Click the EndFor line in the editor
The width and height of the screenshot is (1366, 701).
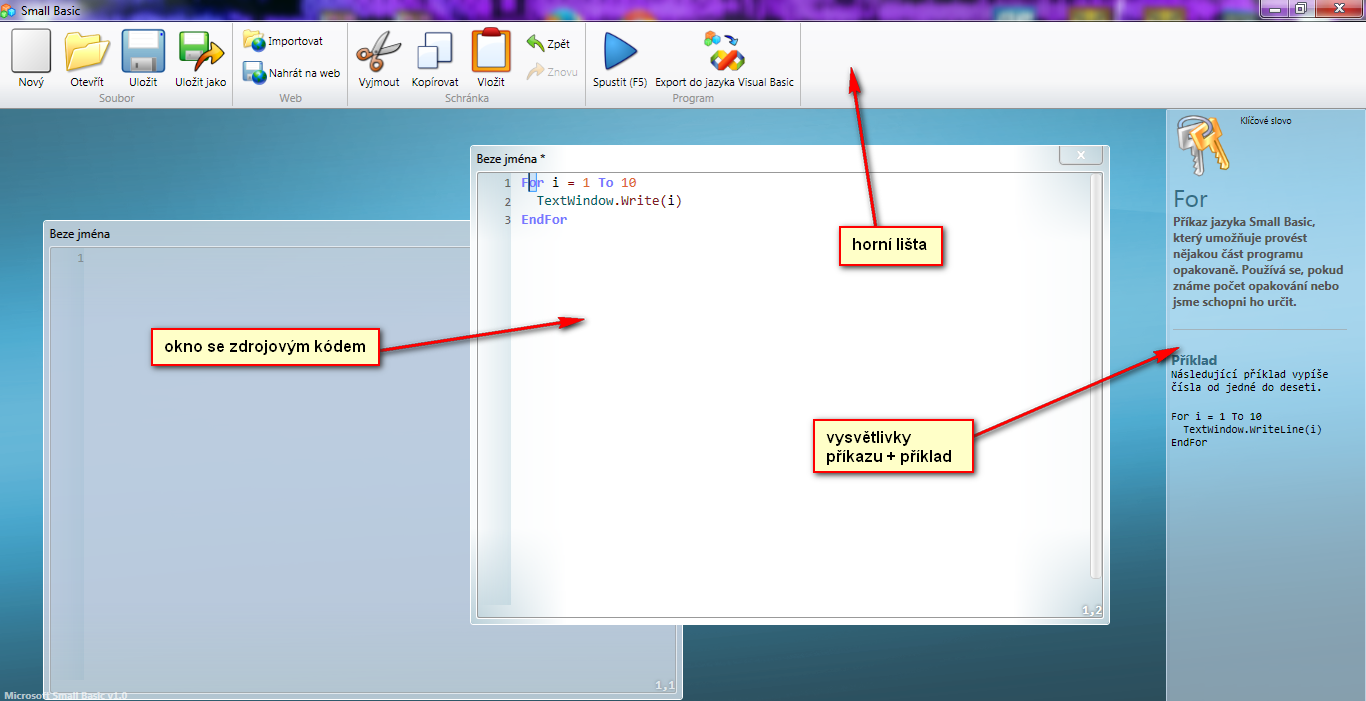coord(544,219)
